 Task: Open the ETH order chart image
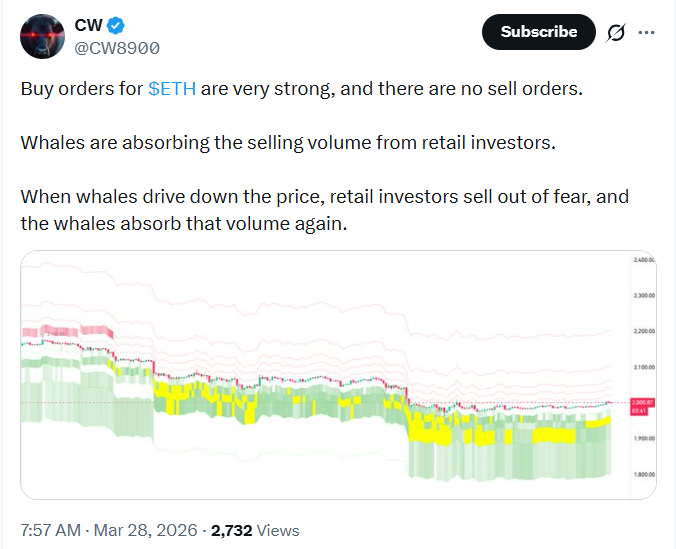[320, 374]
